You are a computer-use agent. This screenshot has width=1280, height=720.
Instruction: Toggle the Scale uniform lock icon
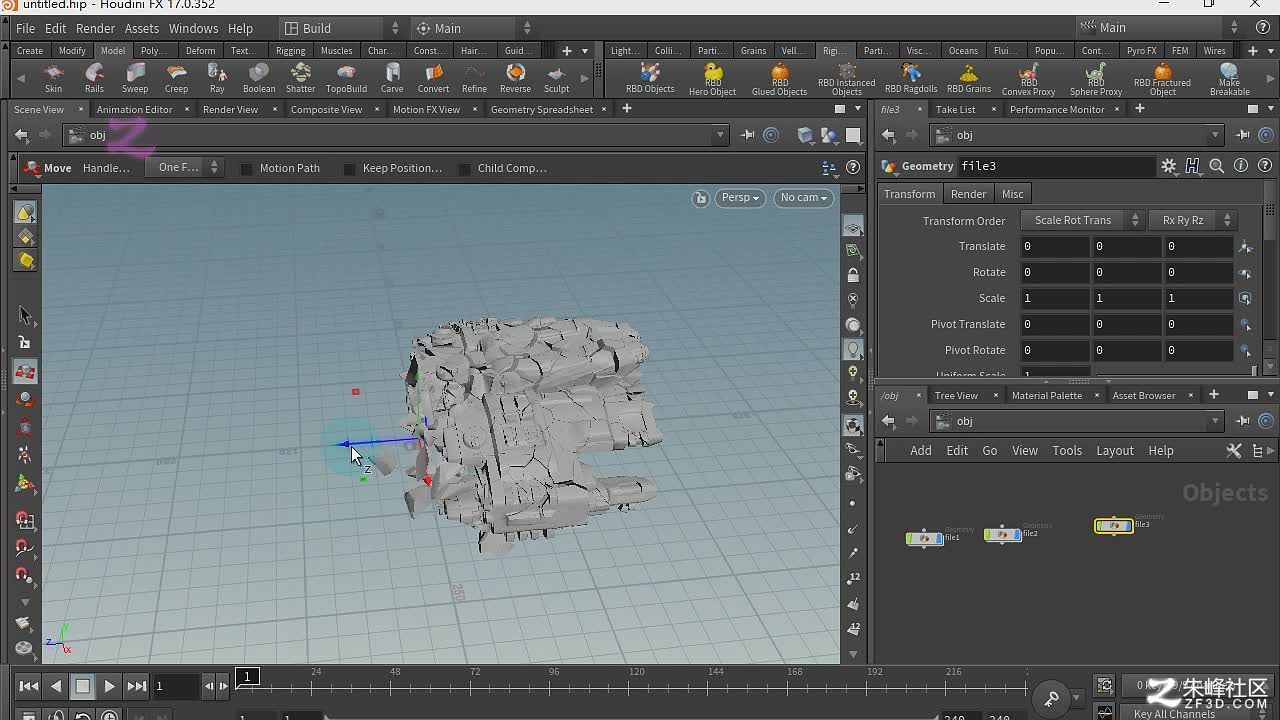[x=1245, y=298]
